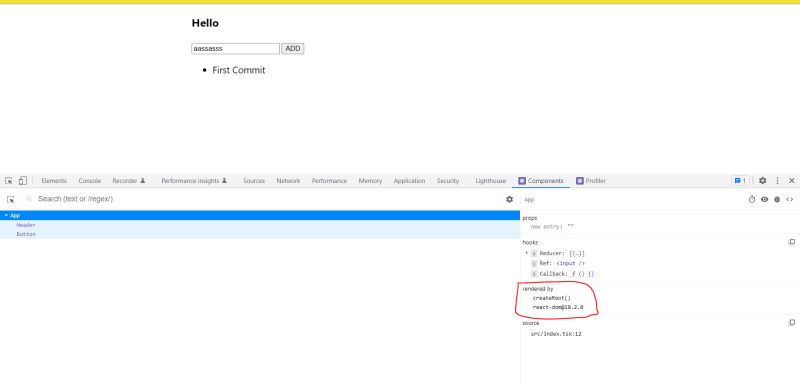The width and height of the screenshot is (800, 384).
Task: Click the Callback hook entry
Action: coord(563,274)
